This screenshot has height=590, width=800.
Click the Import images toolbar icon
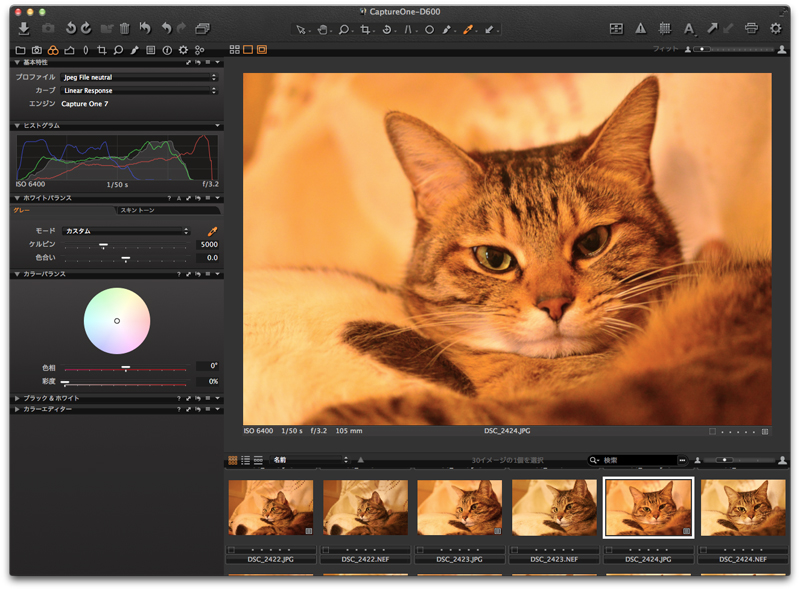pyautogui.click(x=24, y=29)
